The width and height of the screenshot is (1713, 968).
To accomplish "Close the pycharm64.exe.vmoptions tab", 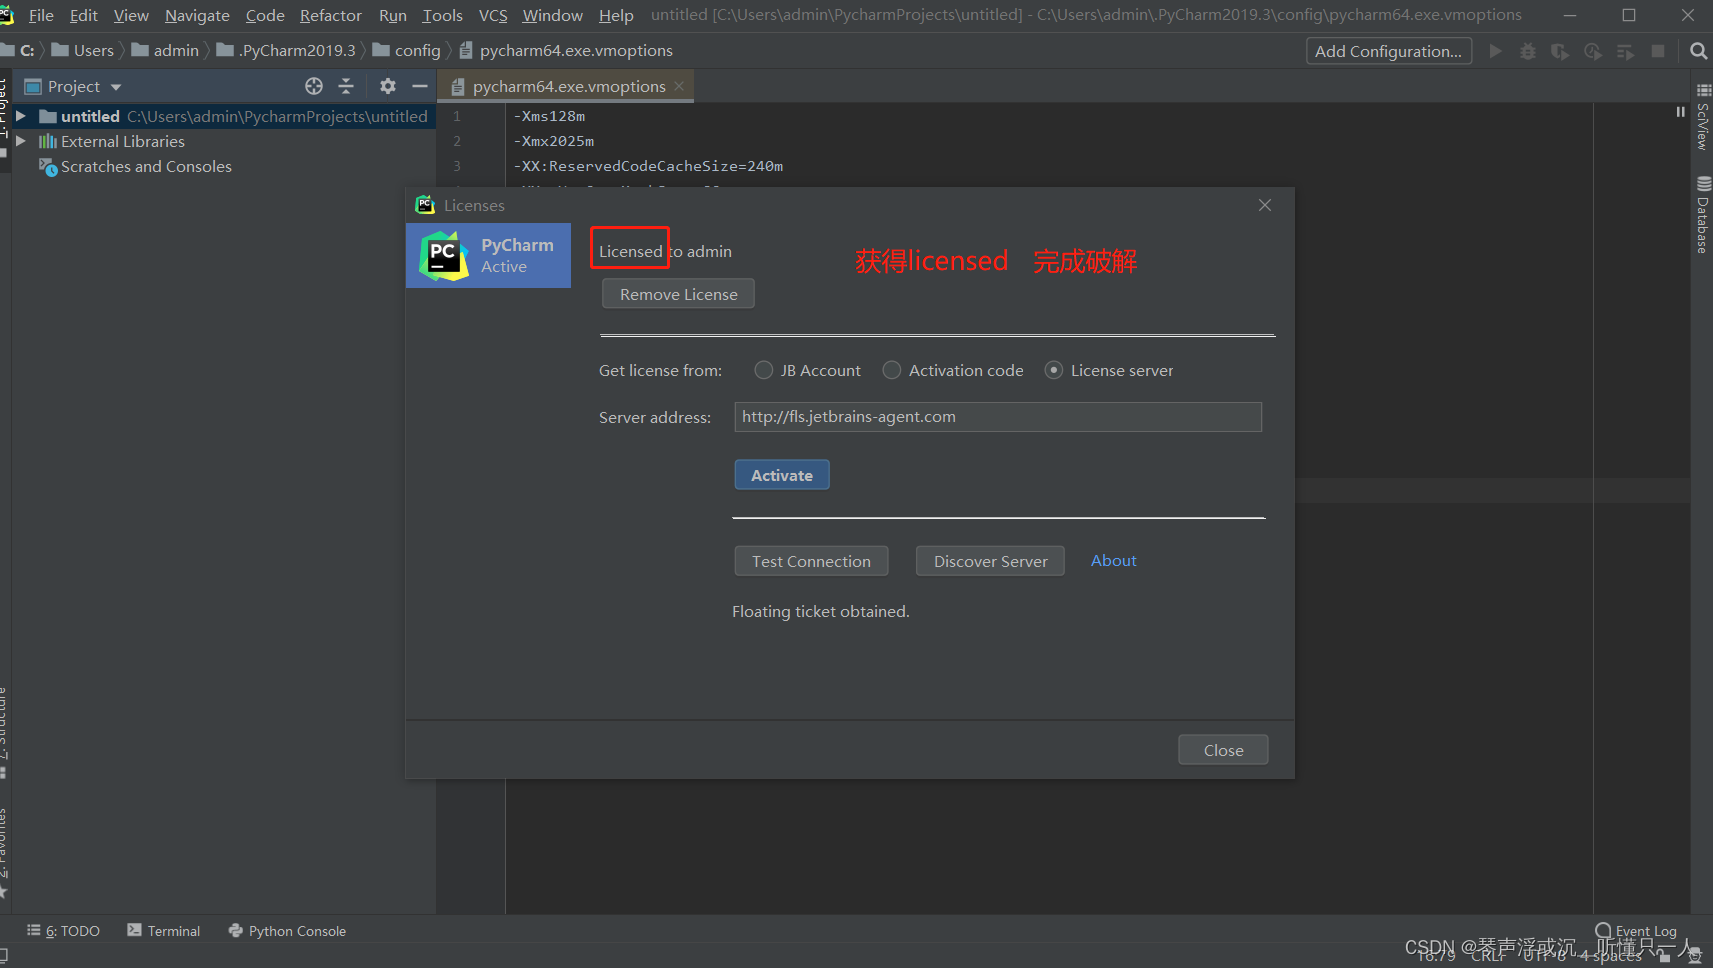I will click(x=680, y=86).
